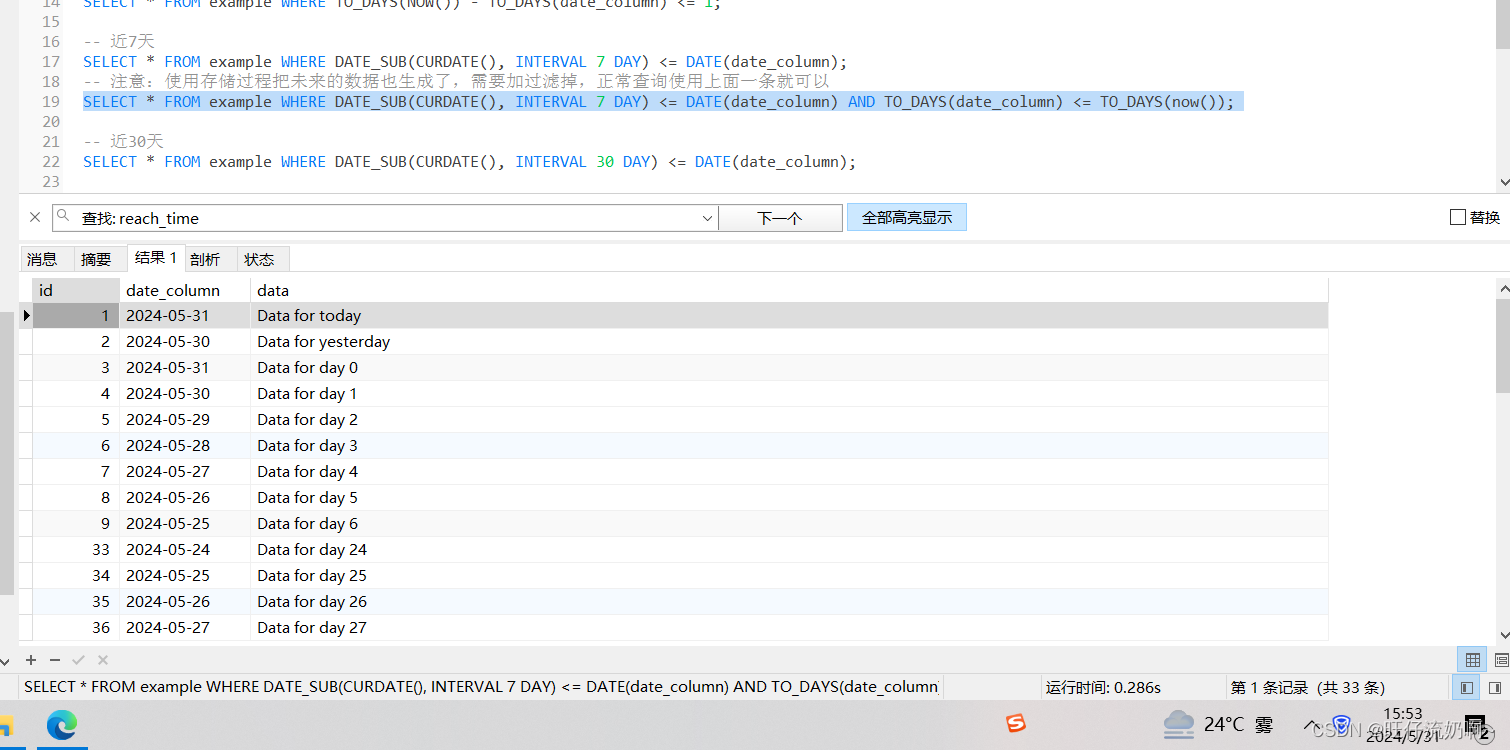The width and height of the screenshot is (1510, 750).
Task: Click the results grid vertical scrollbar thumb
Action: (1503, 347)
